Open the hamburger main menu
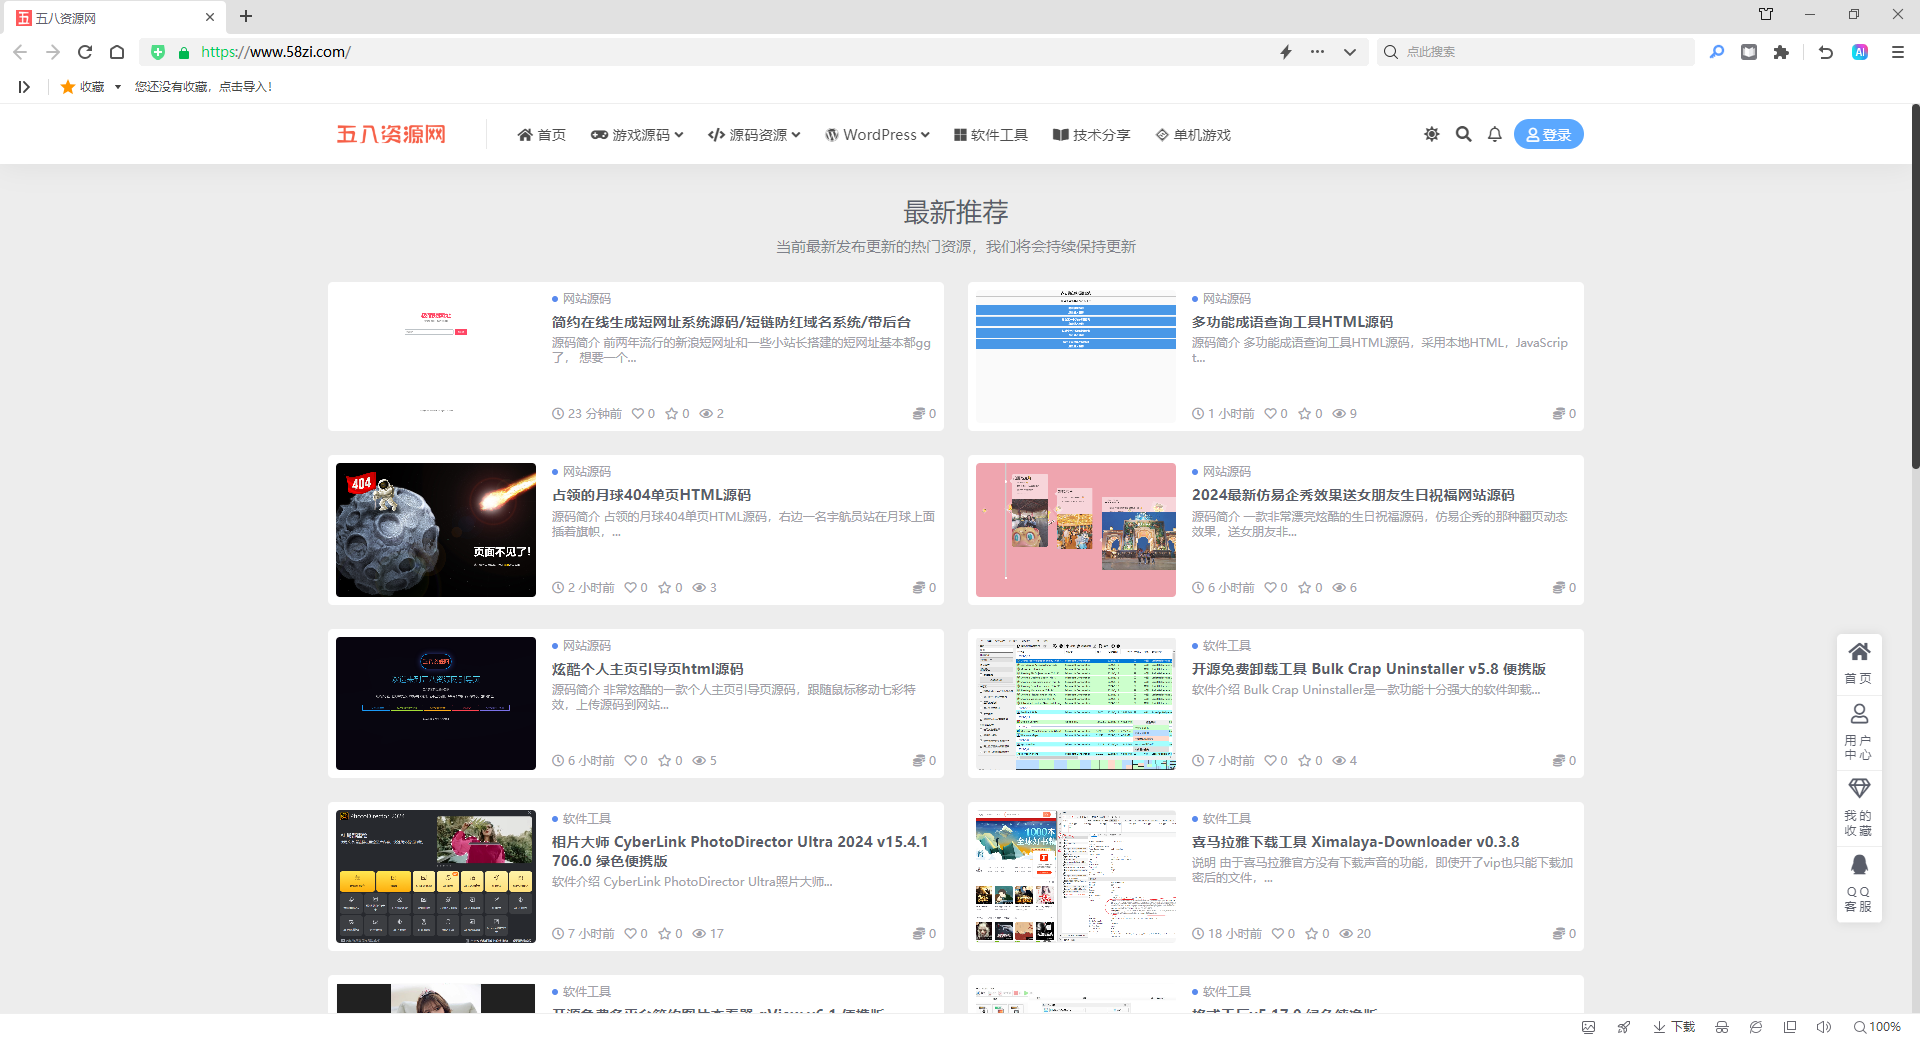The width and height of the screenshot is (1920, 1040). click(1897, 52)
